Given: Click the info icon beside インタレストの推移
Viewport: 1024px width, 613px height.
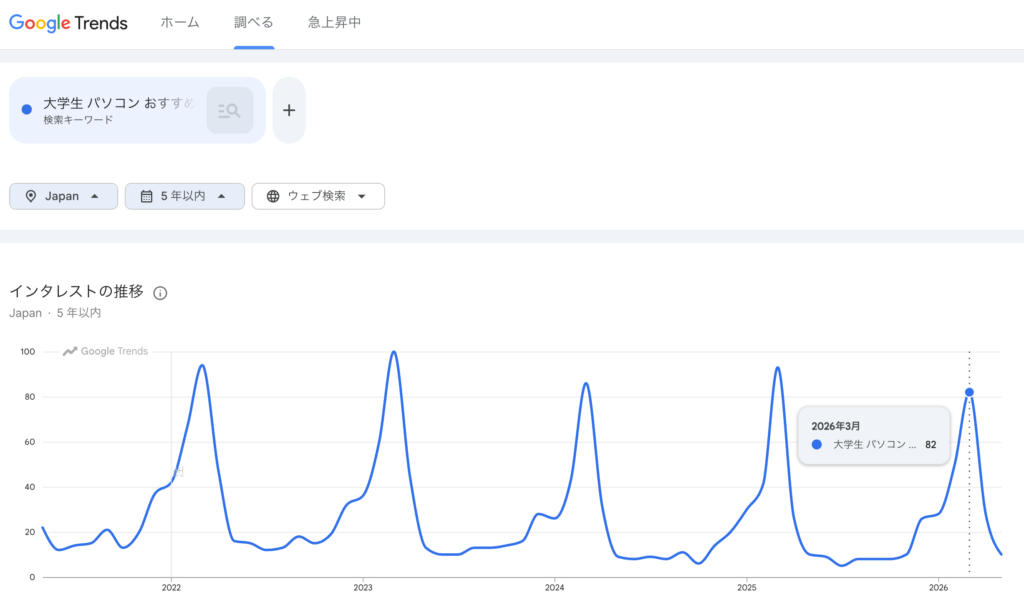Looking at the screenshot, I should (160, 293).
